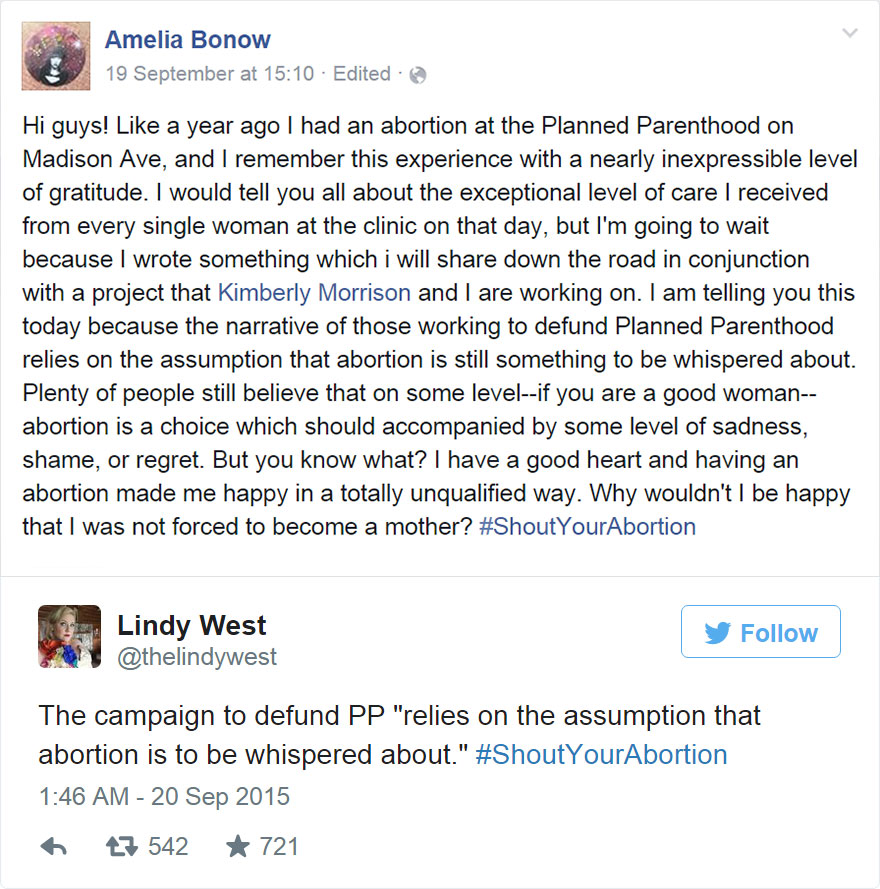880x889 pixels.
Task: Reply to Lindy West's tweet
Action: tap(53, 845)
